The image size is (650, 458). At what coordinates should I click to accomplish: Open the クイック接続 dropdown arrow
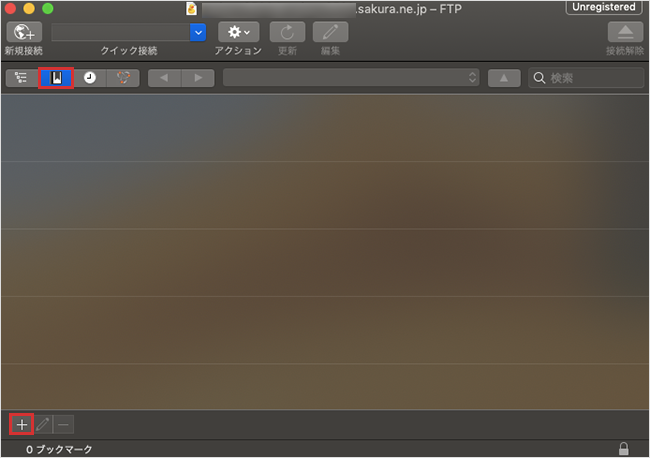[x=198, y=32]
